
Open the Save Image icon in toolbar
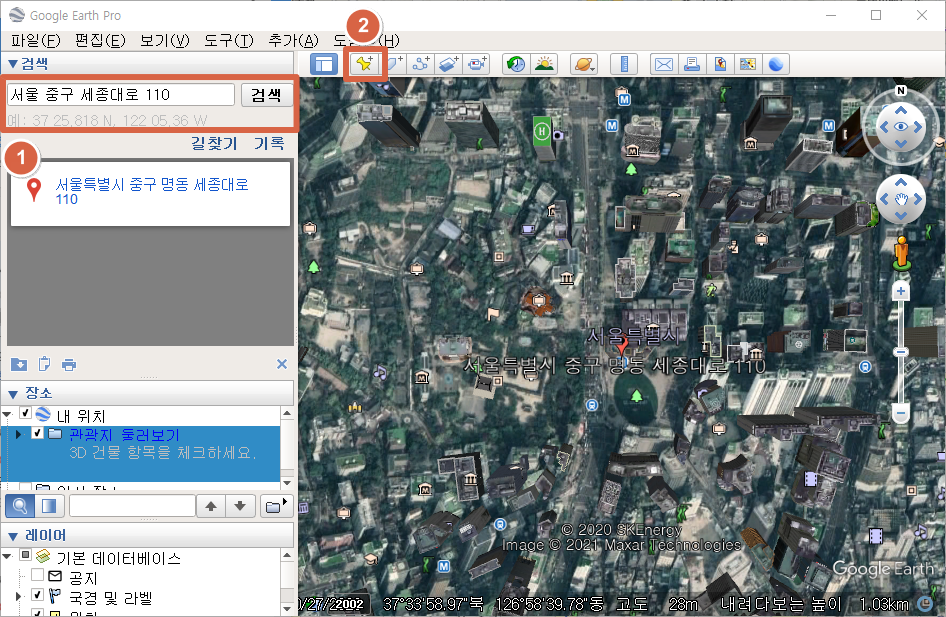point(720,64)
